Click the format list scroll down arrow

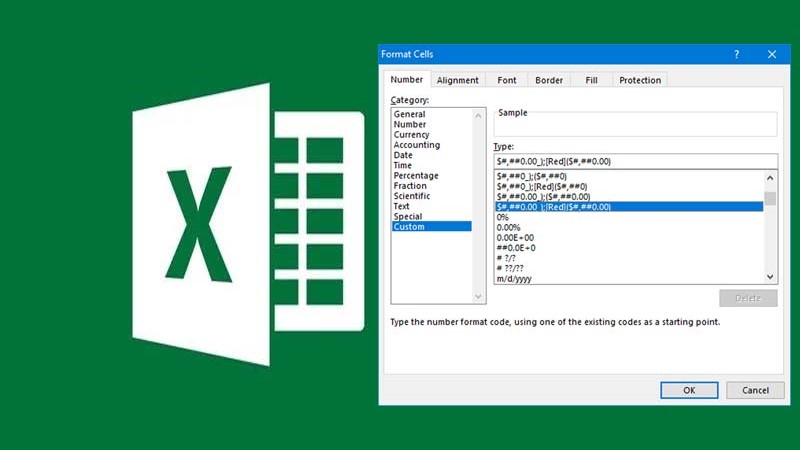click(770, 277)
